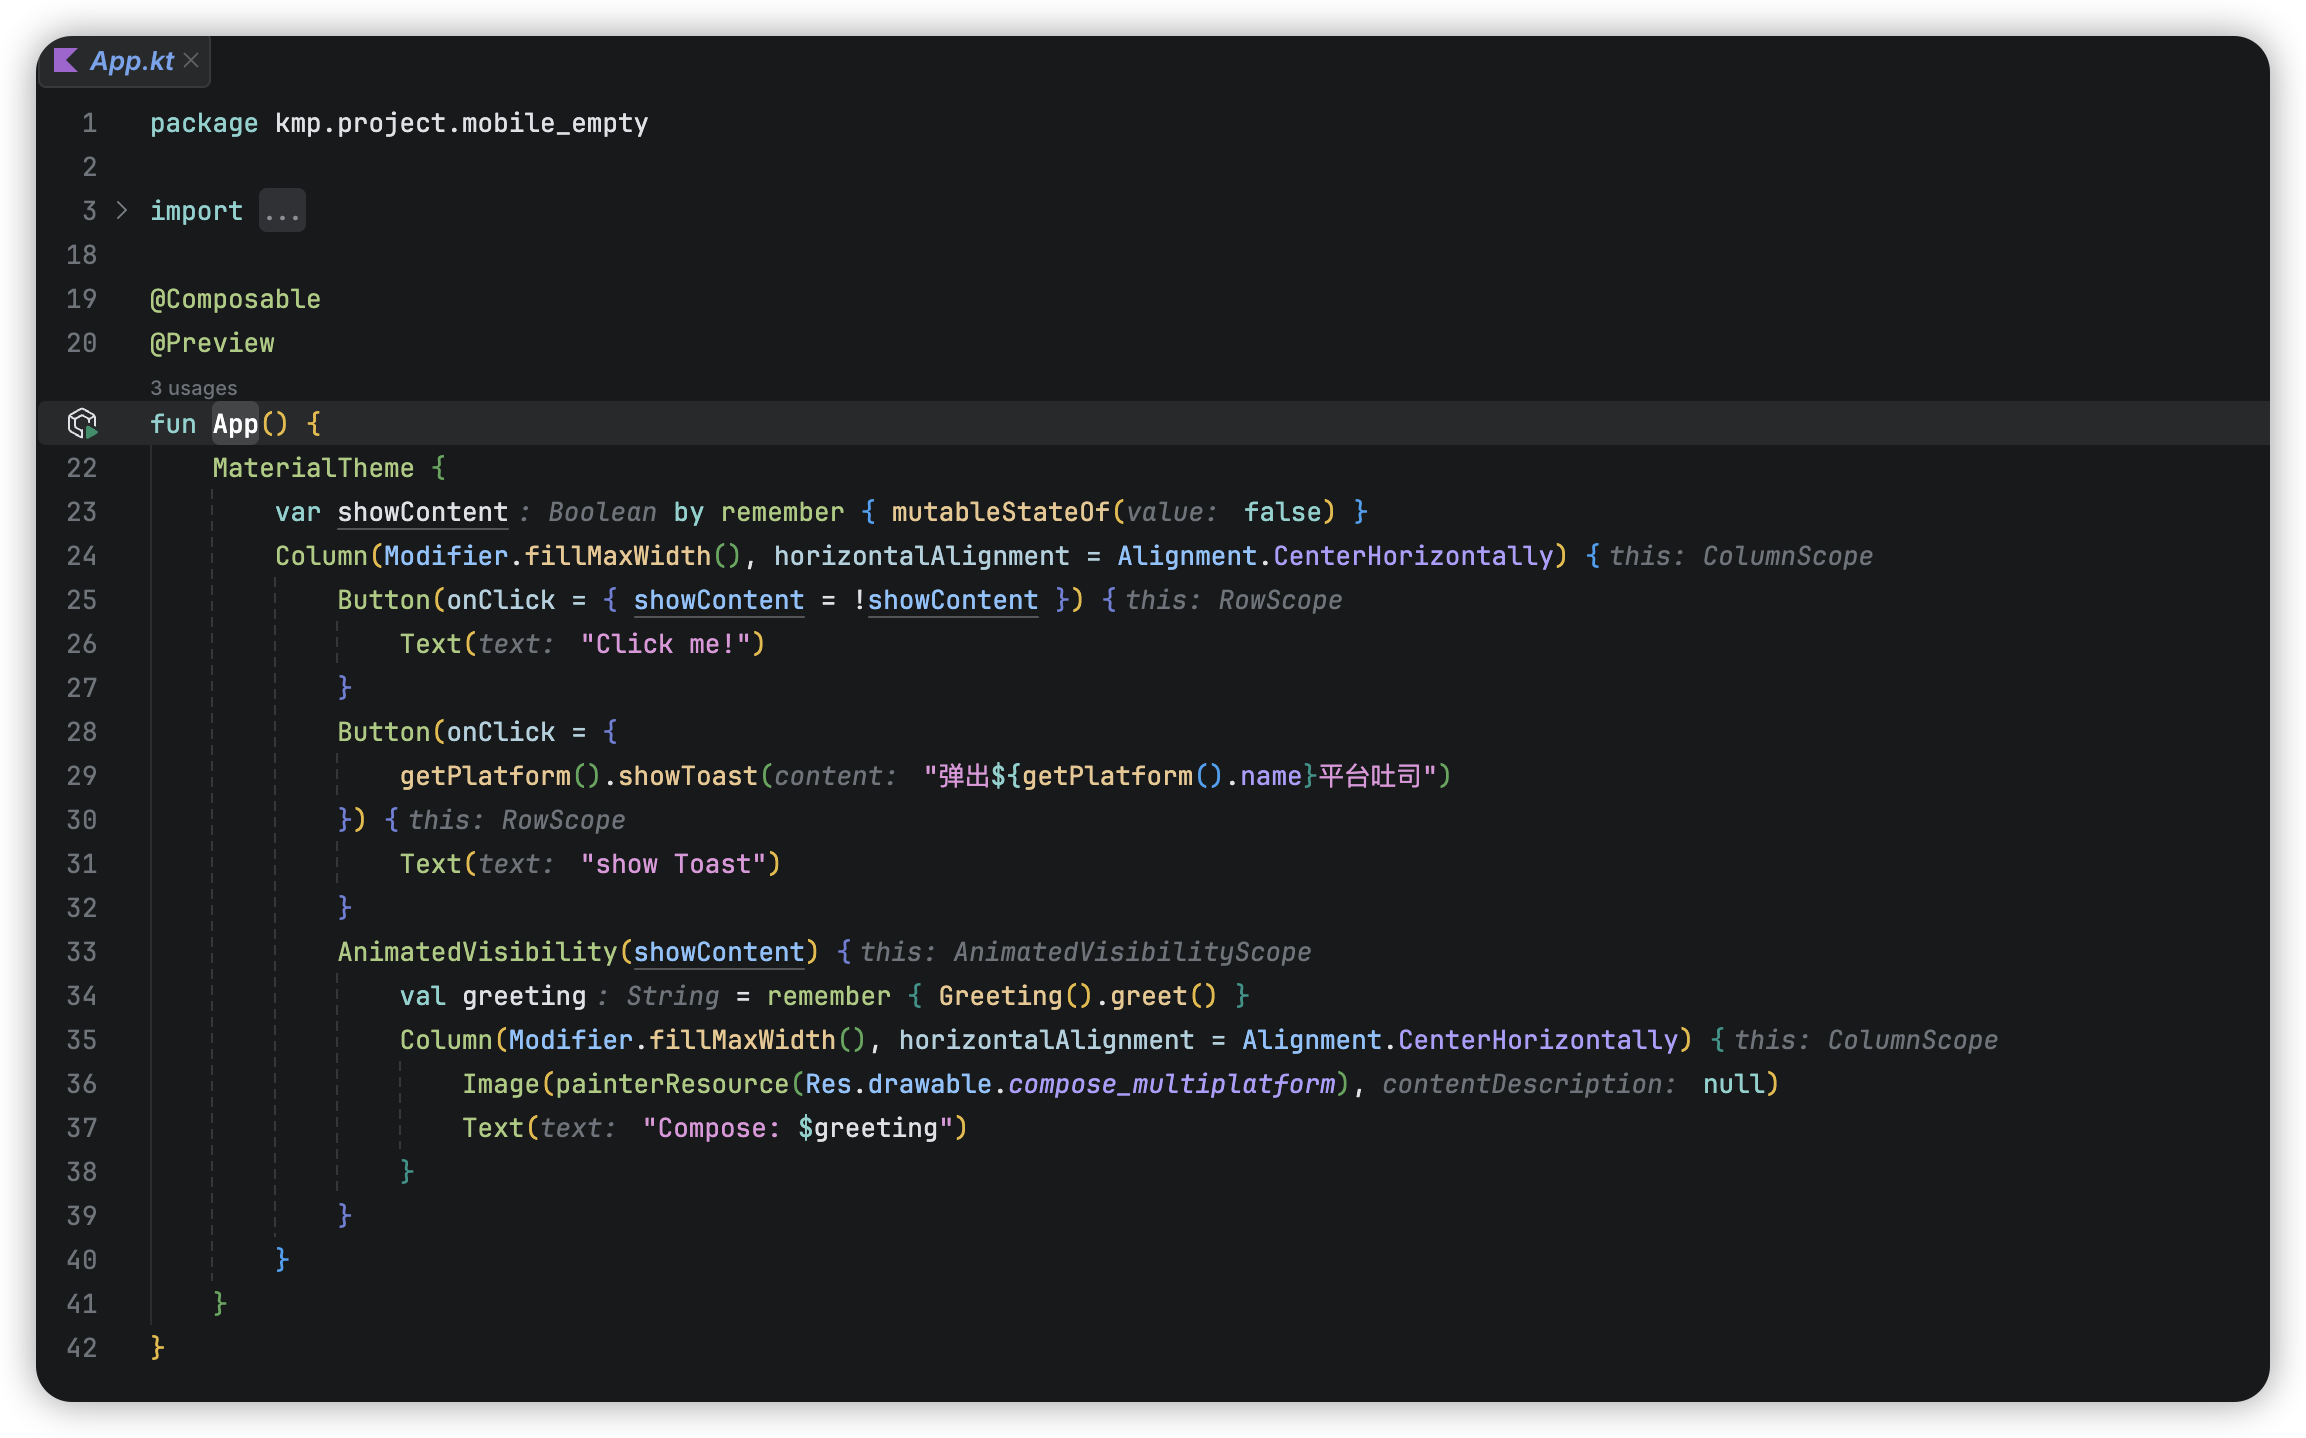Click the App function name
The height and width of the screenshot is (1438, 2306).
(x=235, y=424)
